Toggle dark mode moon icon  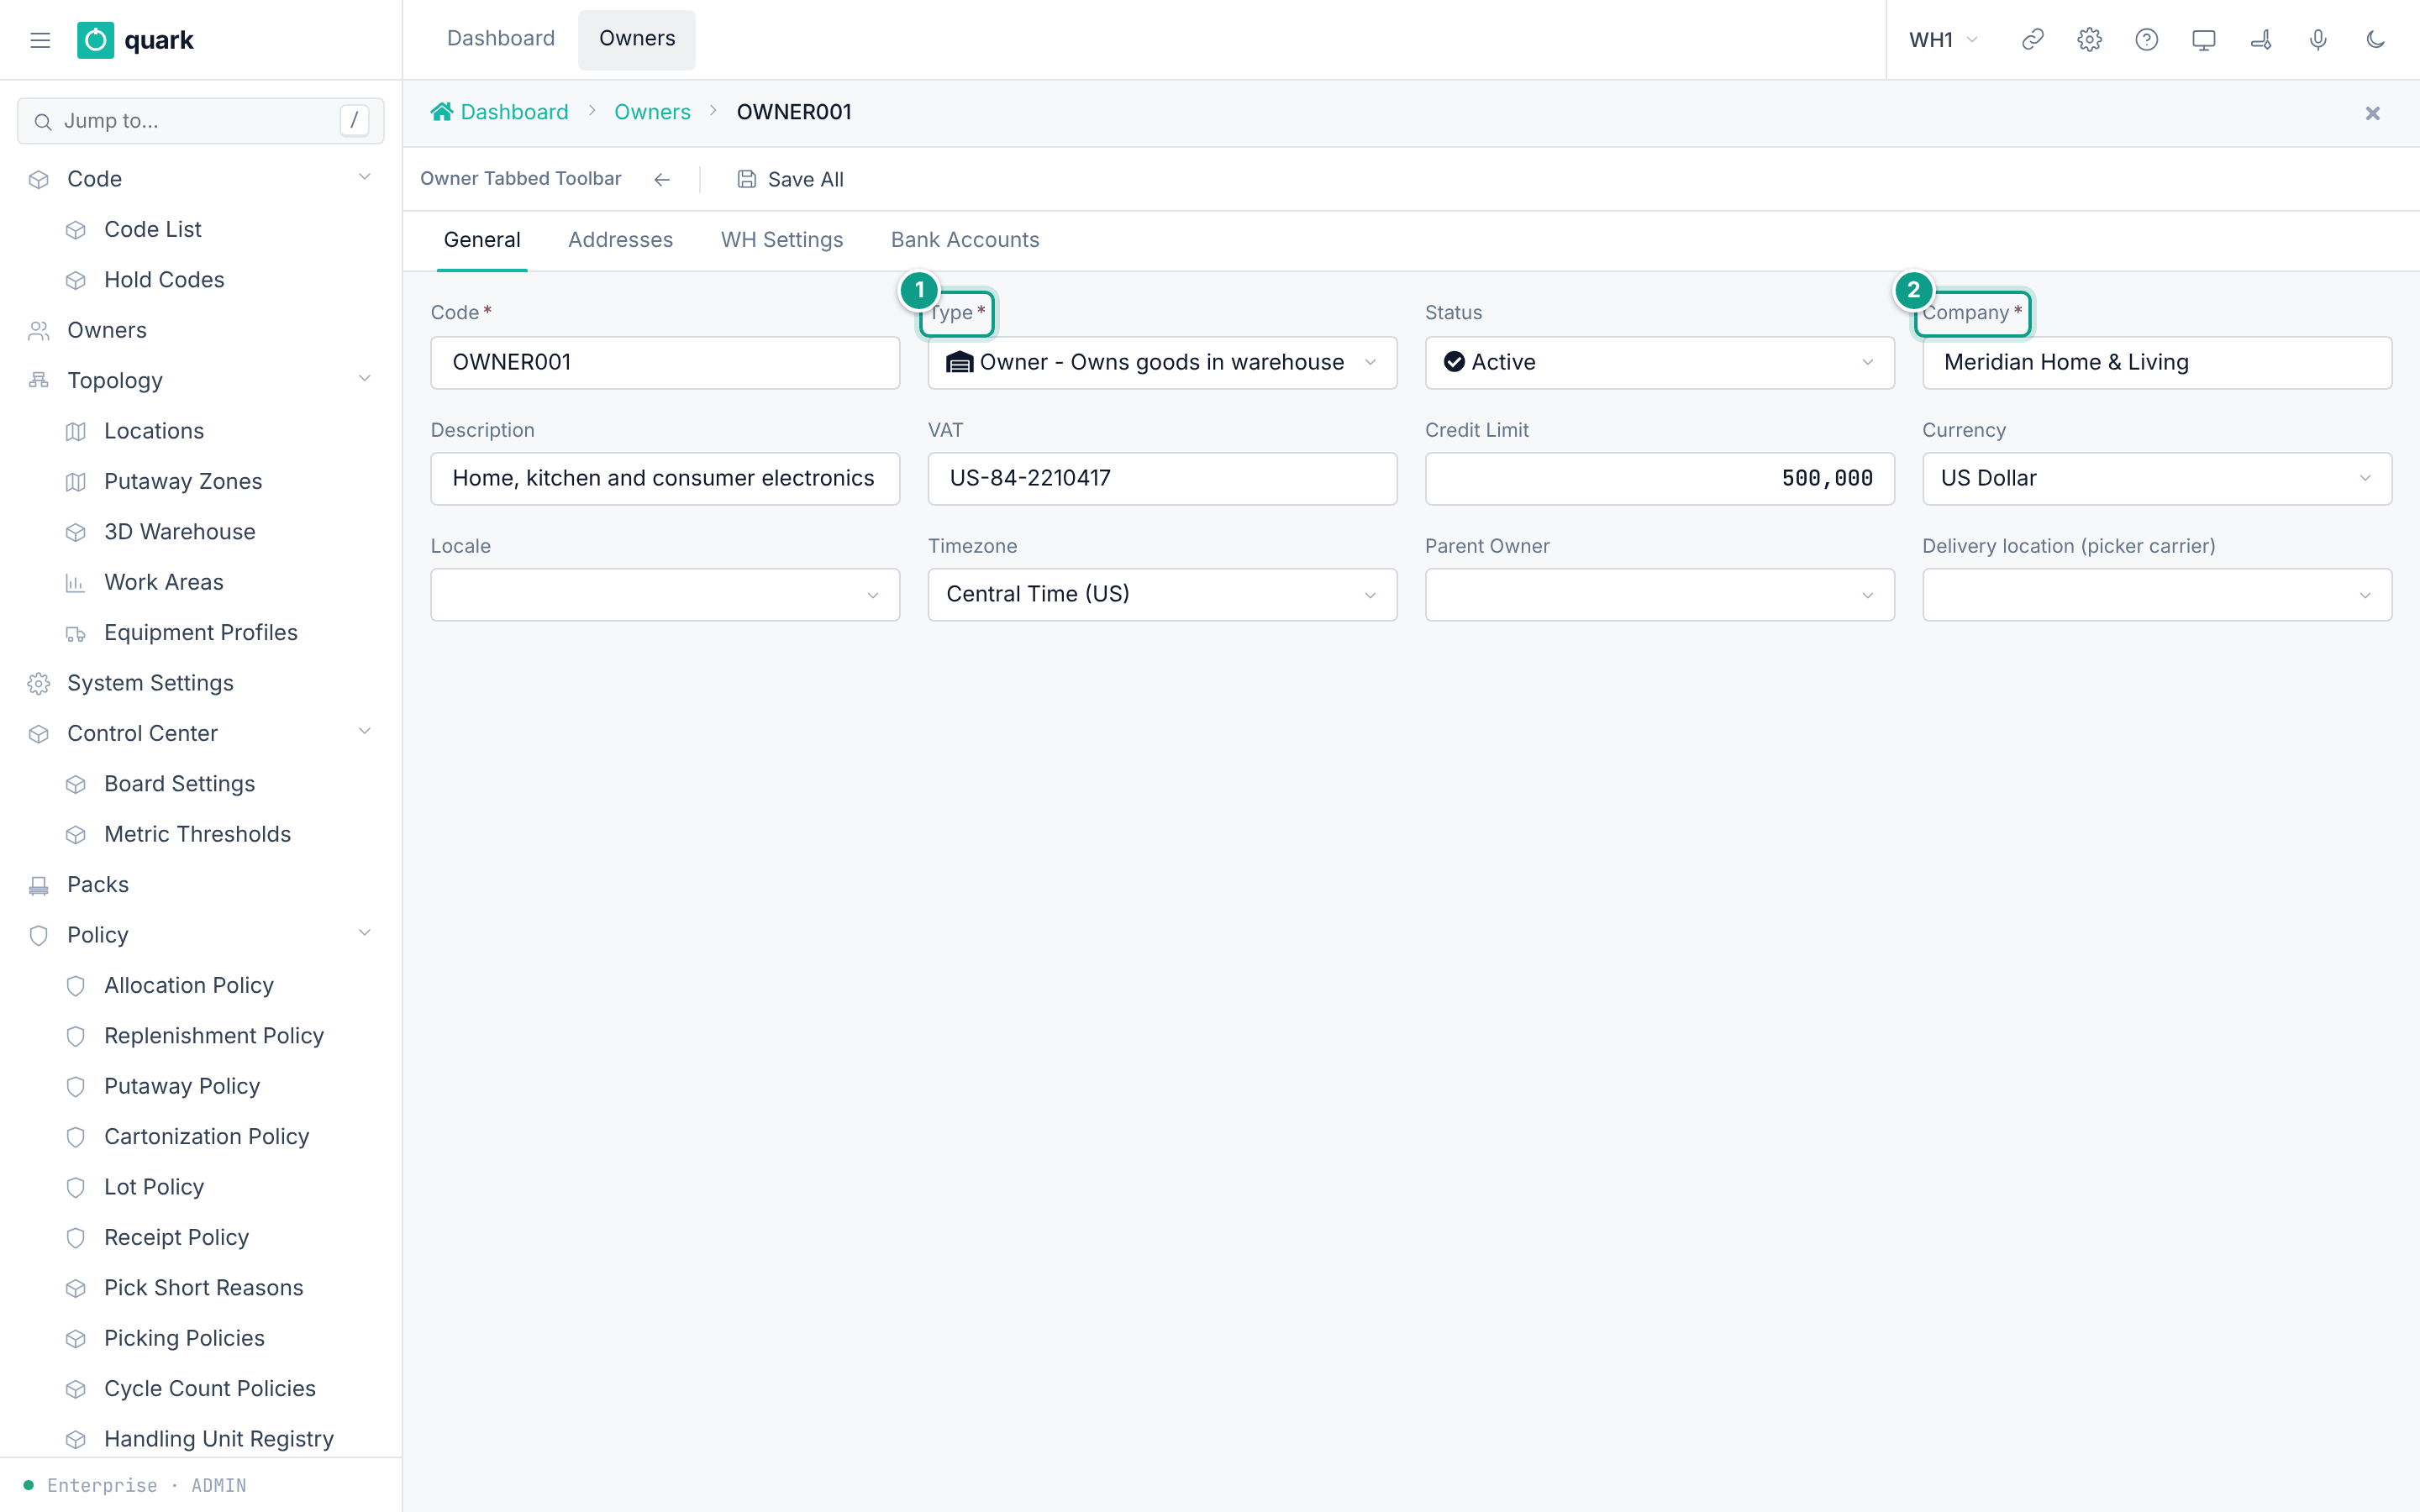2375,40
